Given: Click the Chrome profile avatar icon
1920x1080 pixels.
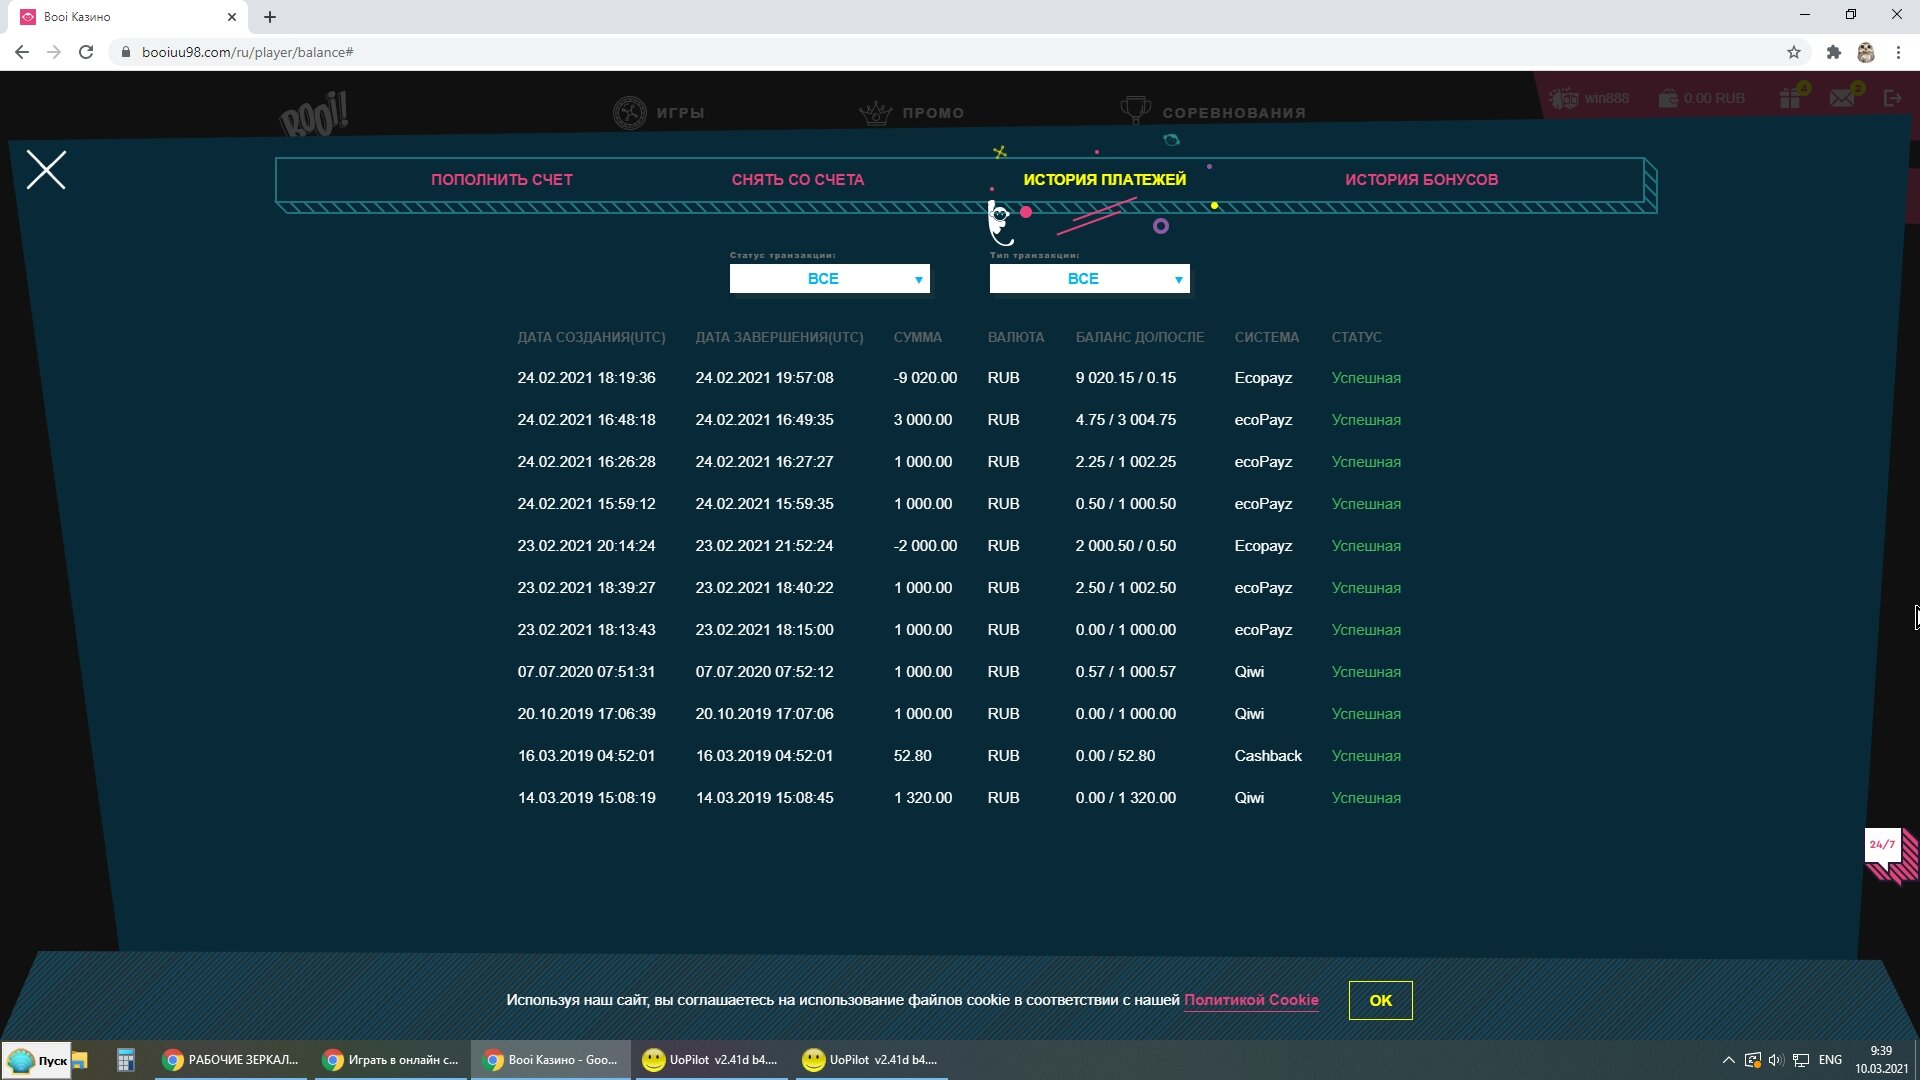Looking at the screenshot, I should (x=1865, y=52).
